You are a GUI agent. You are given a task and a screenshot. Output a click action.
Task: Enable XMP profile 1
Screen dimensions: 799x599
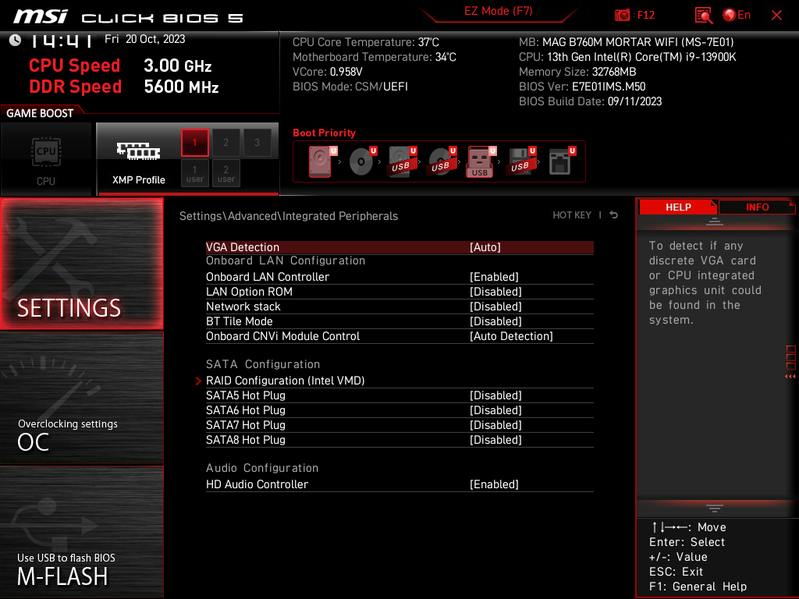pos(195,143)
